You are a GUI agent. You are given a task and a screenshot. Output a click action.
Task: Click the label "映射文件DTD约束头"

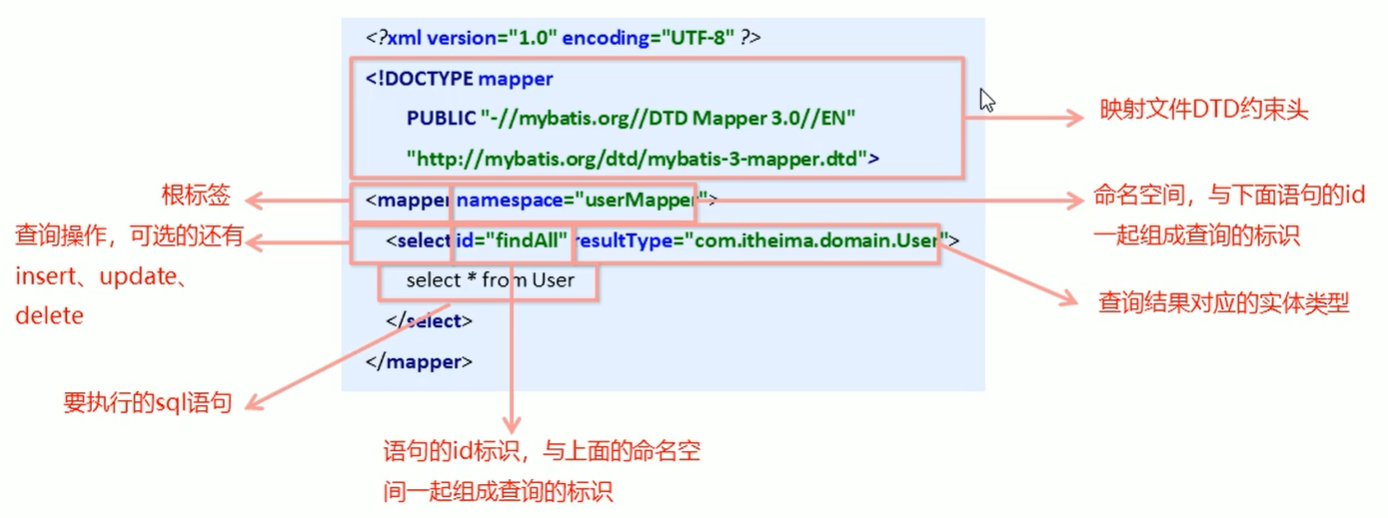[x=1204, y=111]
